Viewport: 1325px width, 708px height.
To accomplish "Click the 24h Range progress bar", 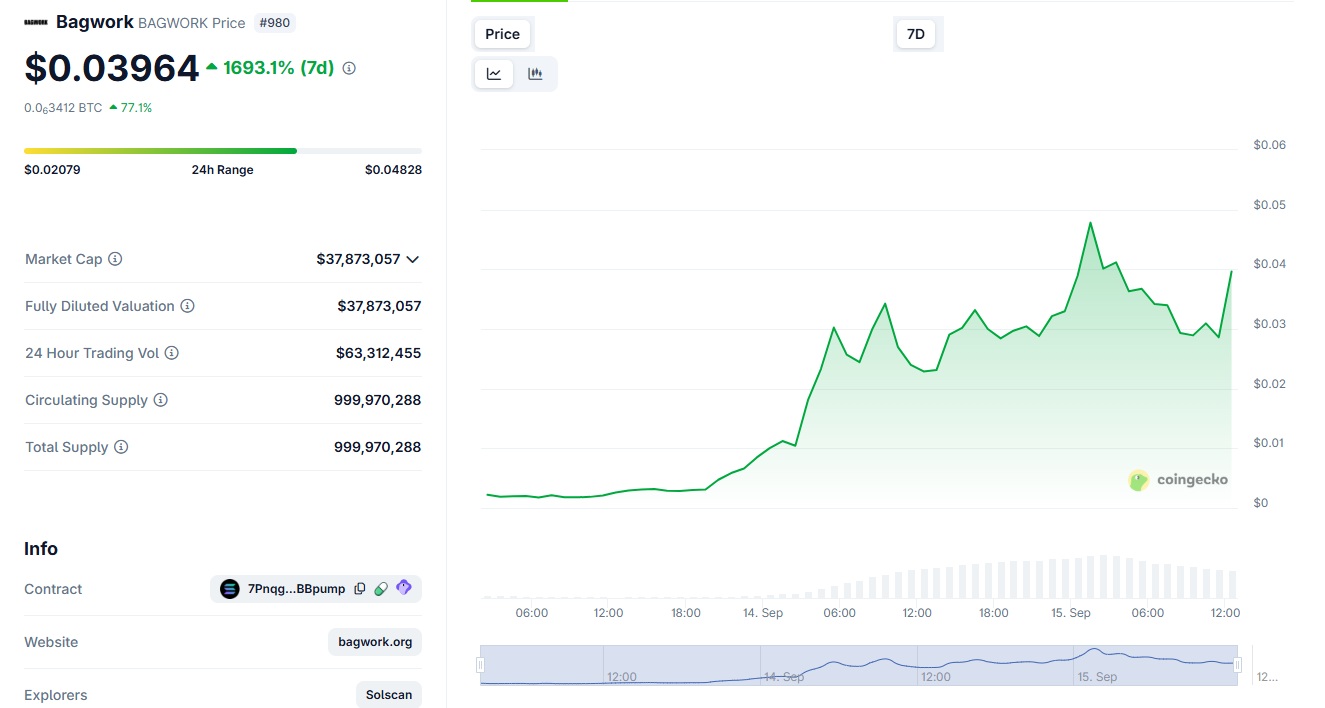I will click(223, 151).
